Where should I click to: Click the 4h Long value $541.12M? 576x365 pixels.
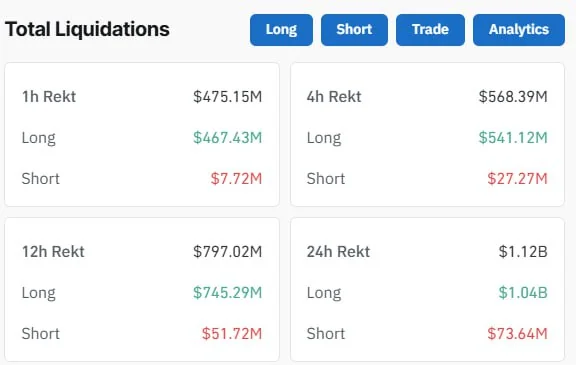pyautogui.click(x=513, y=138)
